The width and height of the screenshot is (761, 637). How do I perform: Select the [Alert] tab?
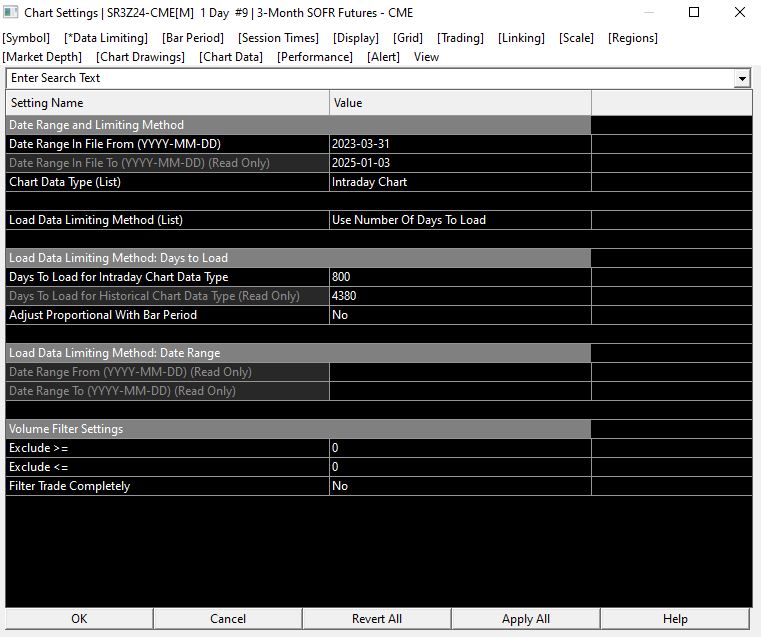pyautogui.click(x=383, y=57)
